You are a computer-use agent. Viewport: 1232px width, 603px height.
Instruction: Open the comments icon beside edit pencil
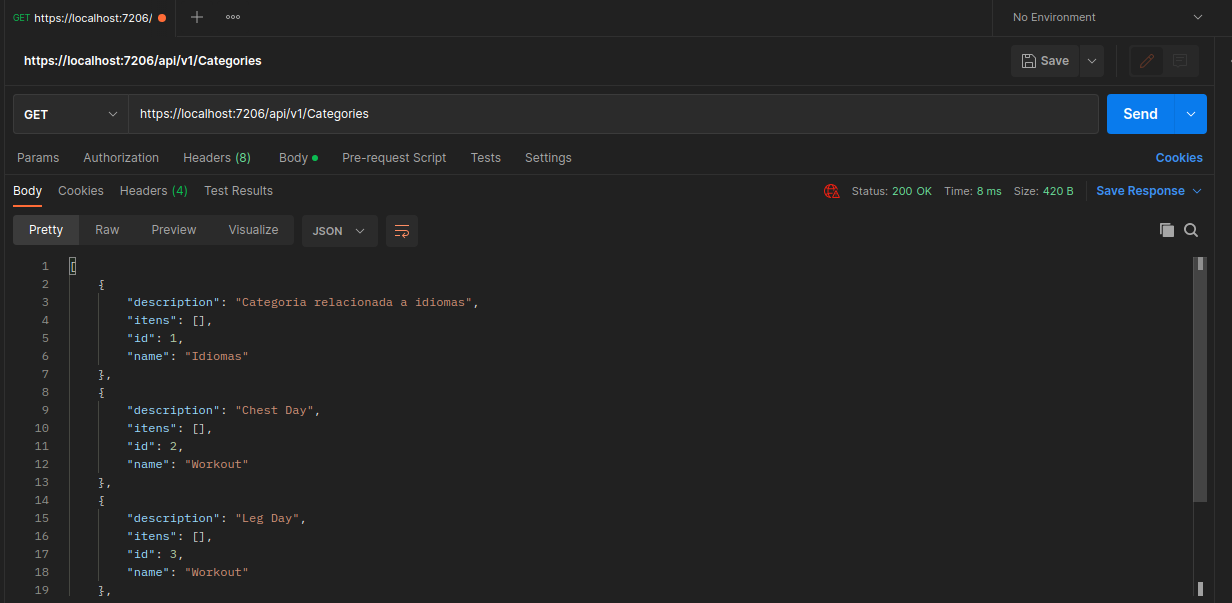[x=1180, y=61]
